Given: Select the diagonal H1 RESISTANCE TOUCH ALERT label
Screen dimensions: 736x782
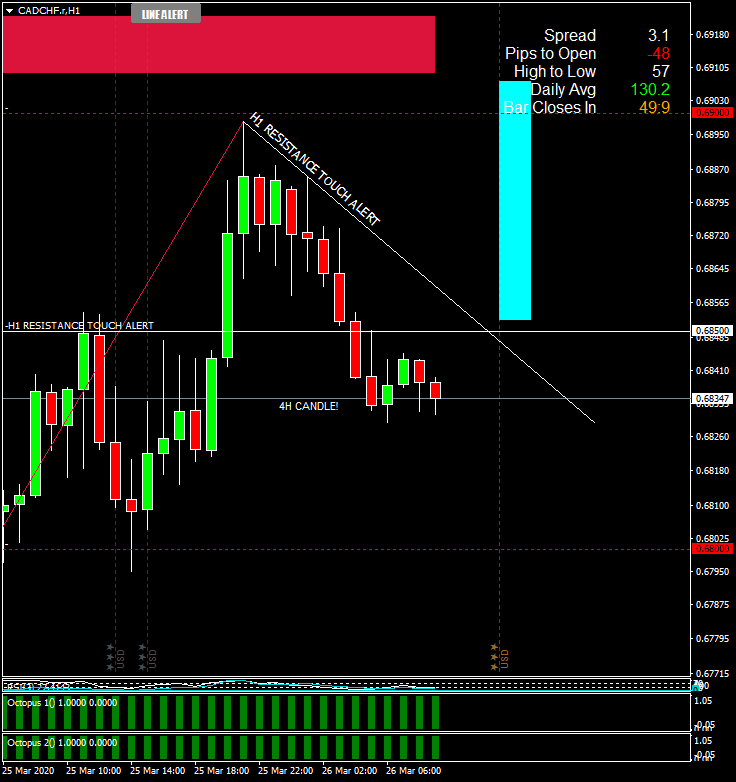Looking at the screenshot, I should pyautogui.click(x=315, y=168).
